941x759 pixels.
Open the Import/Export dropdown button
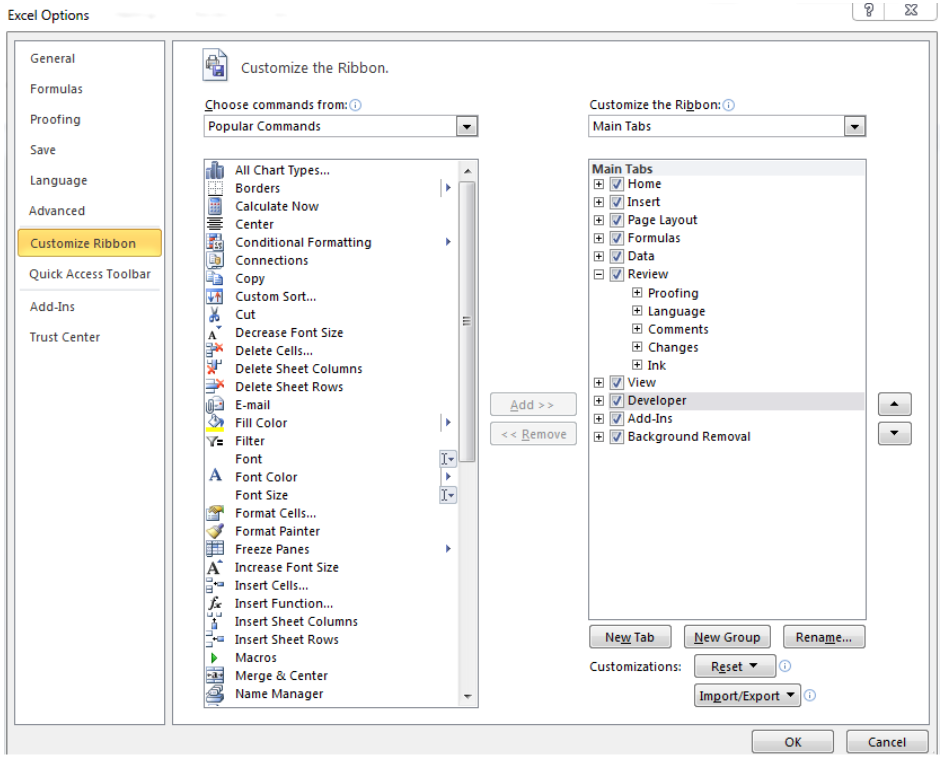click(x=747, y=695)
